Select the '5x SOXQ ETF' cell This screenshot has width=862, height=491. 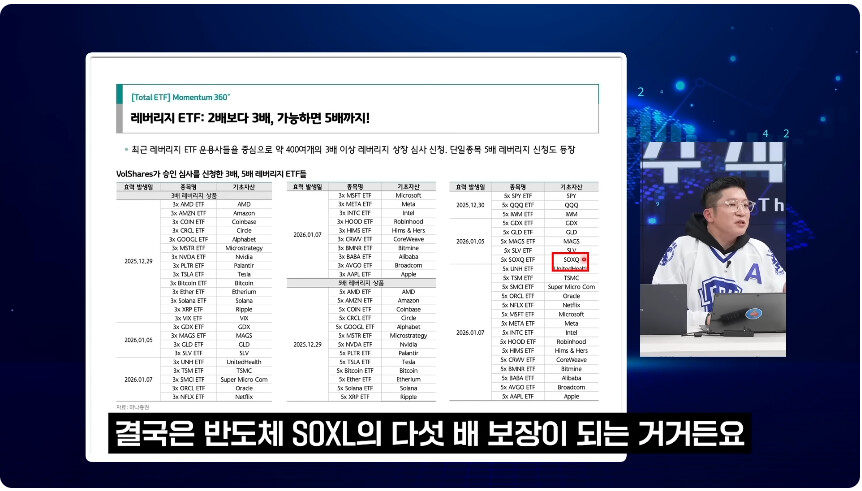(517, 260)
